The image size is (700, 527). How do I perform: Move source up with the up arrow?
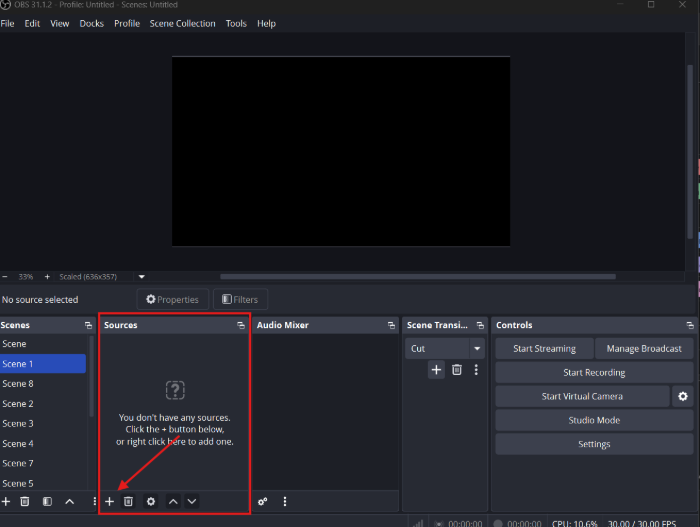tap(173, 501)
